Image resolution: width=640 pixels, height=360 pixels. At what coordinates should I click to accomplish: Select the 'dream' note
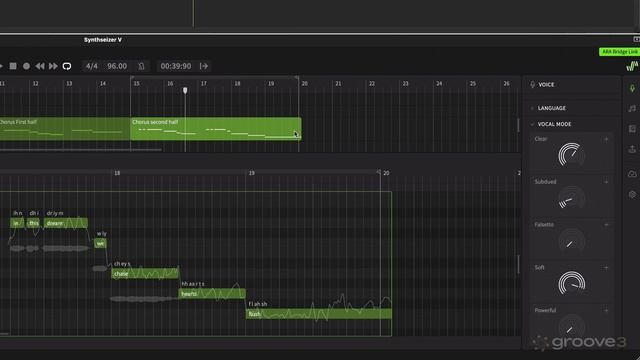[66, 223]
